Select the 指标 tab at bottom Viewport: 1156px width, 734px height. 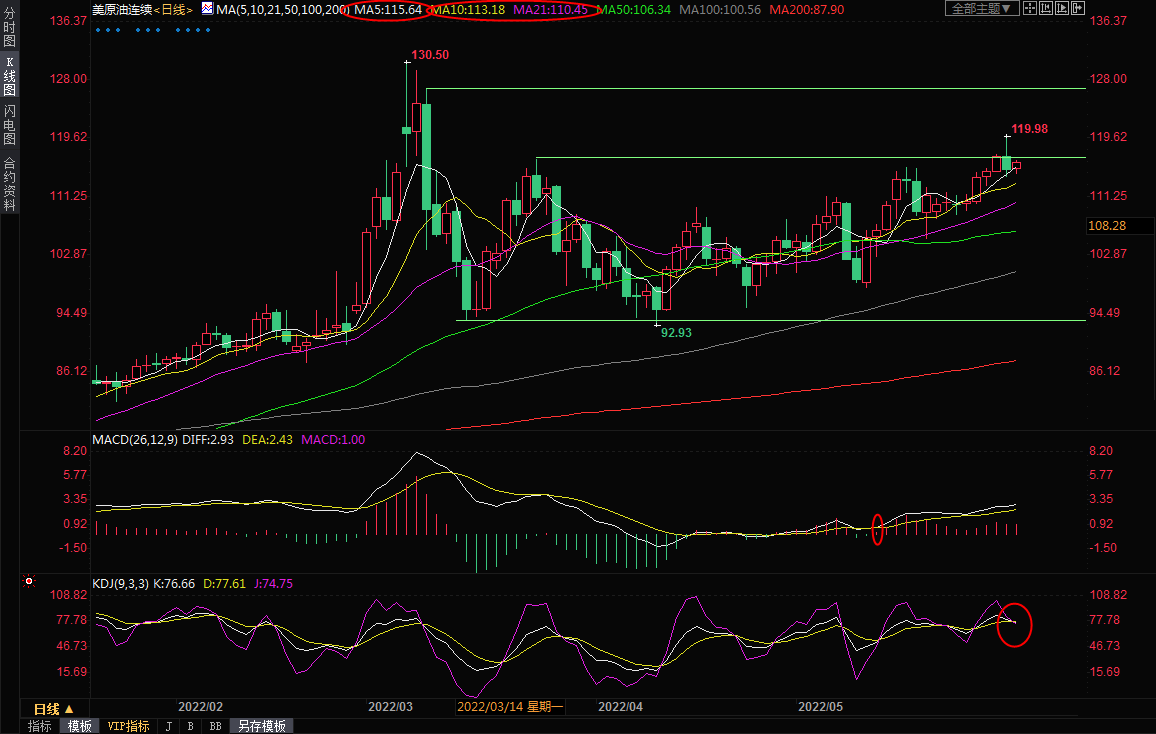[40, 726]
